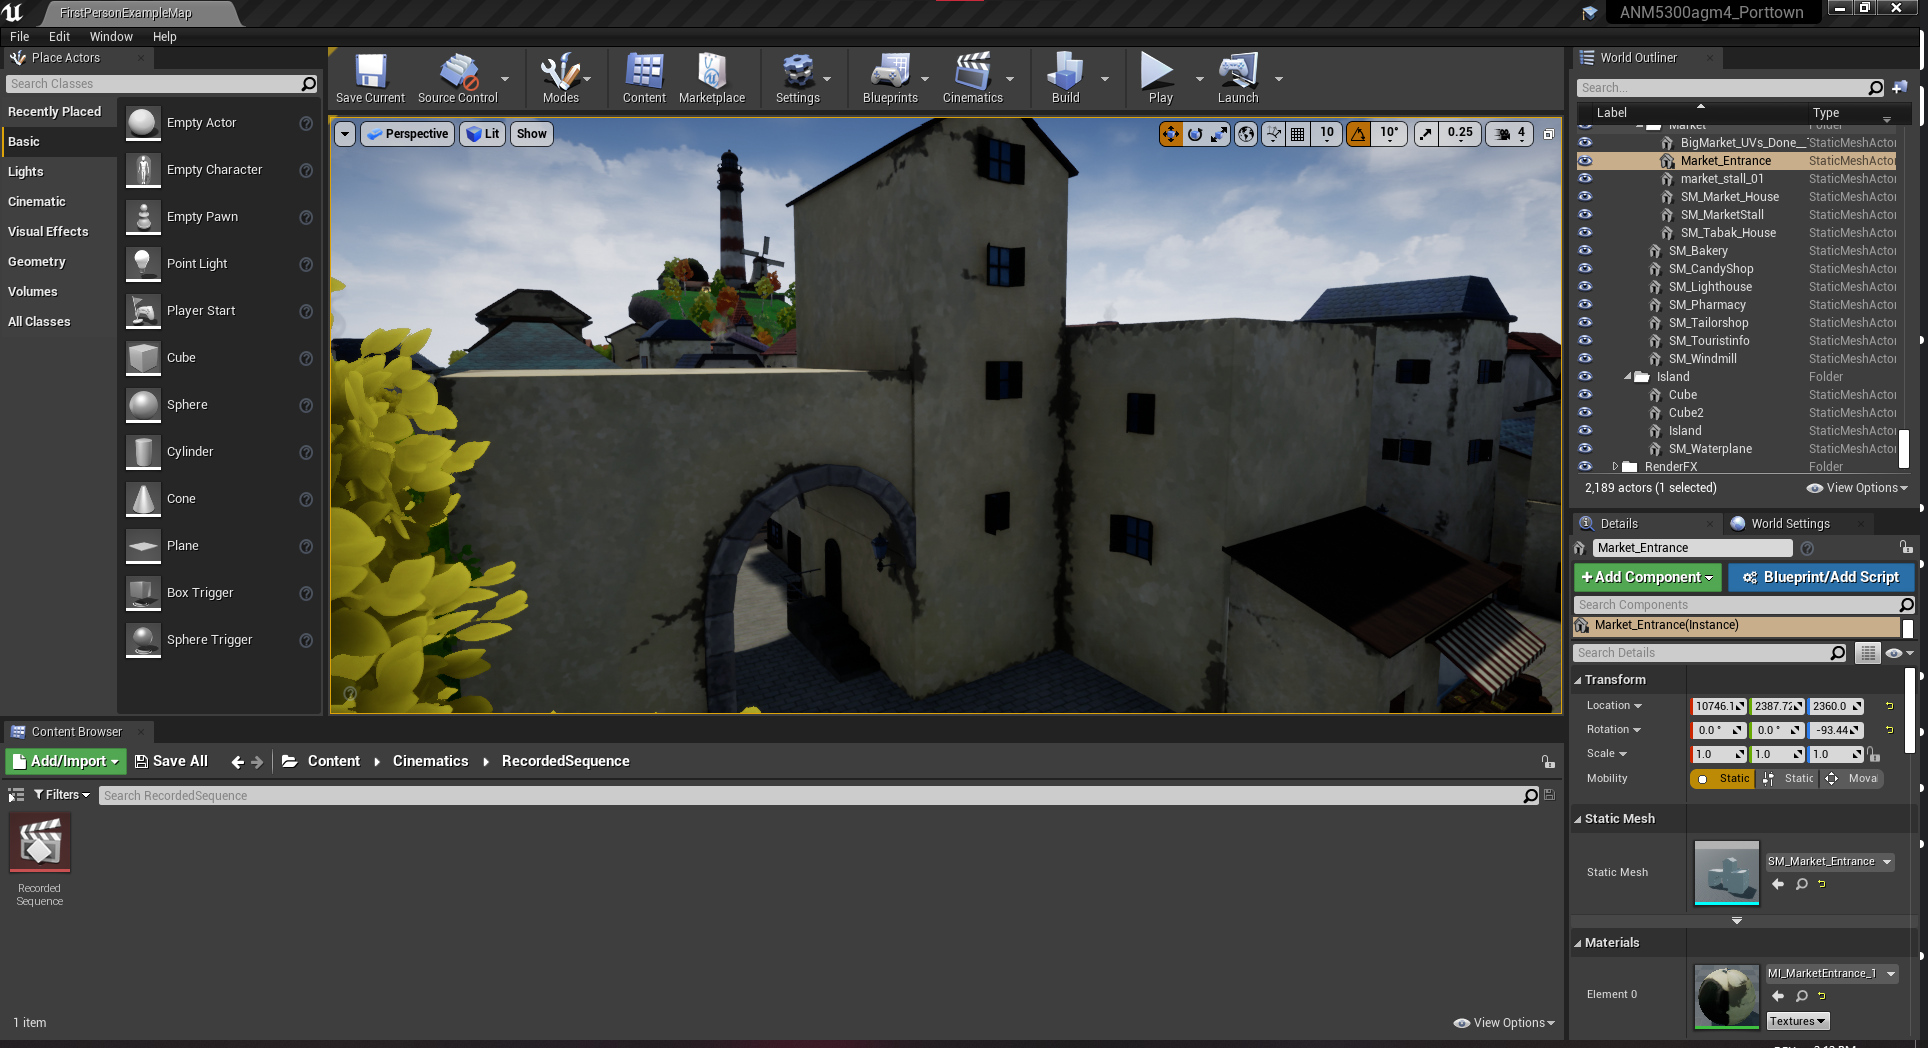1928x1048 pixels.
Task: Switch to the World Settings tab
Action: pyautogui.click(x=1789, y=524)
